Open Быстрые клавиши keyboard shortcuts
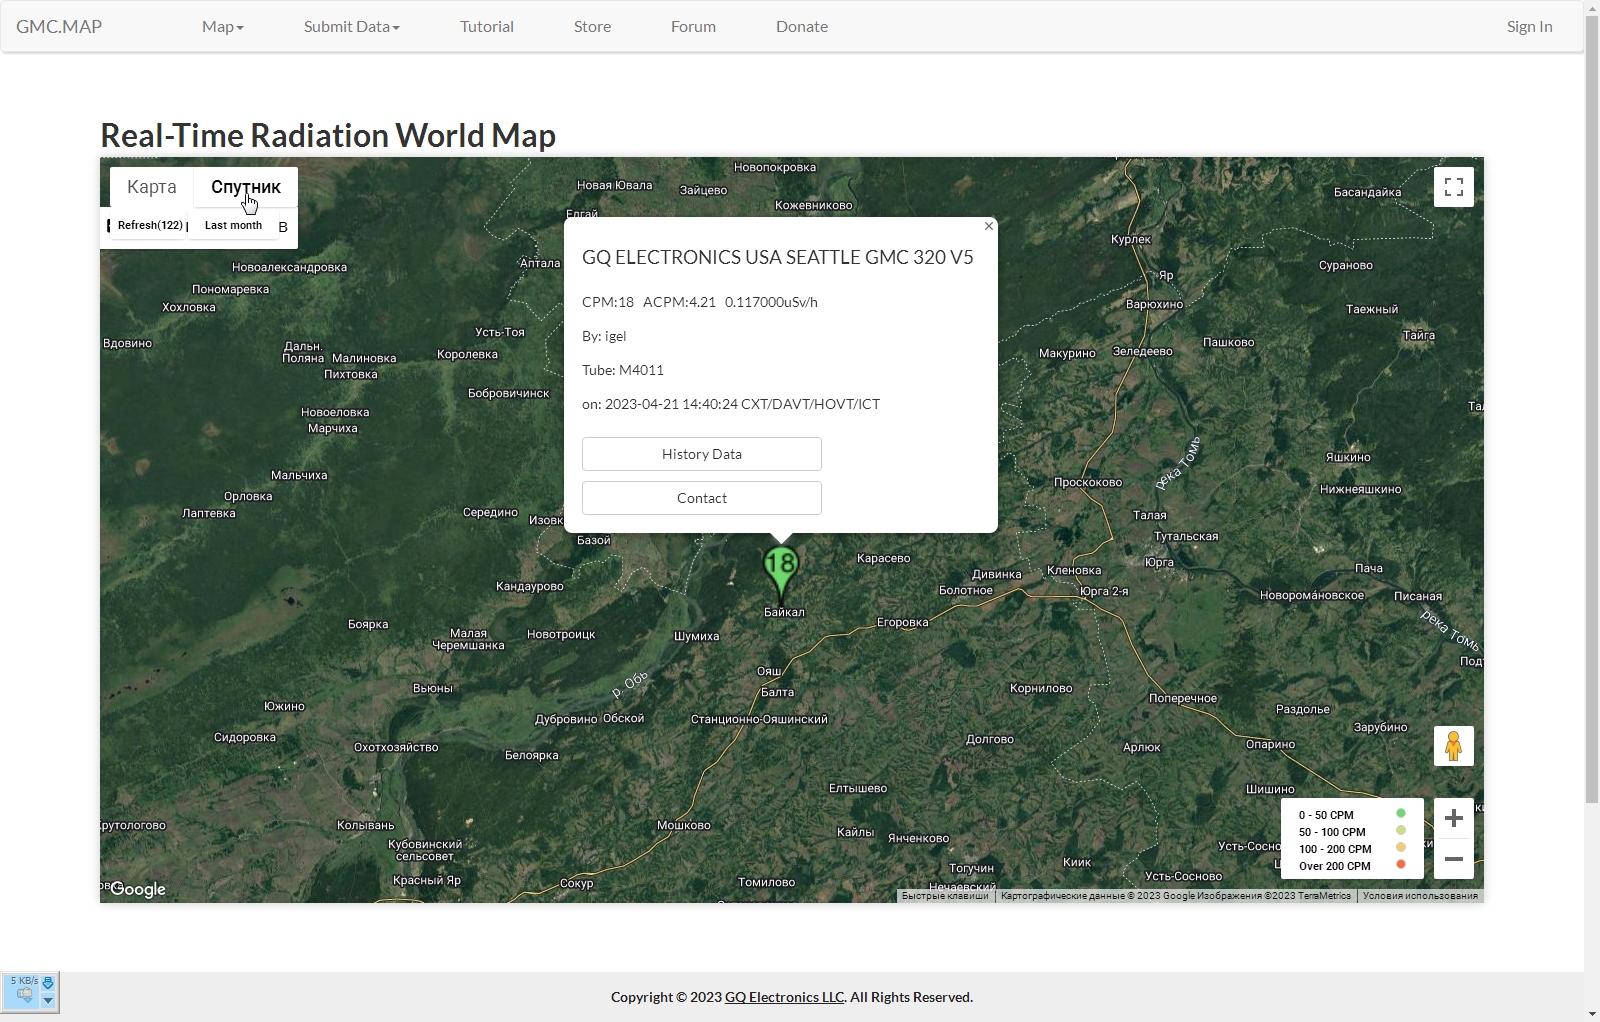This screenshot has width=1600, height=1022. pyautogui.click(x=945, y=896)
